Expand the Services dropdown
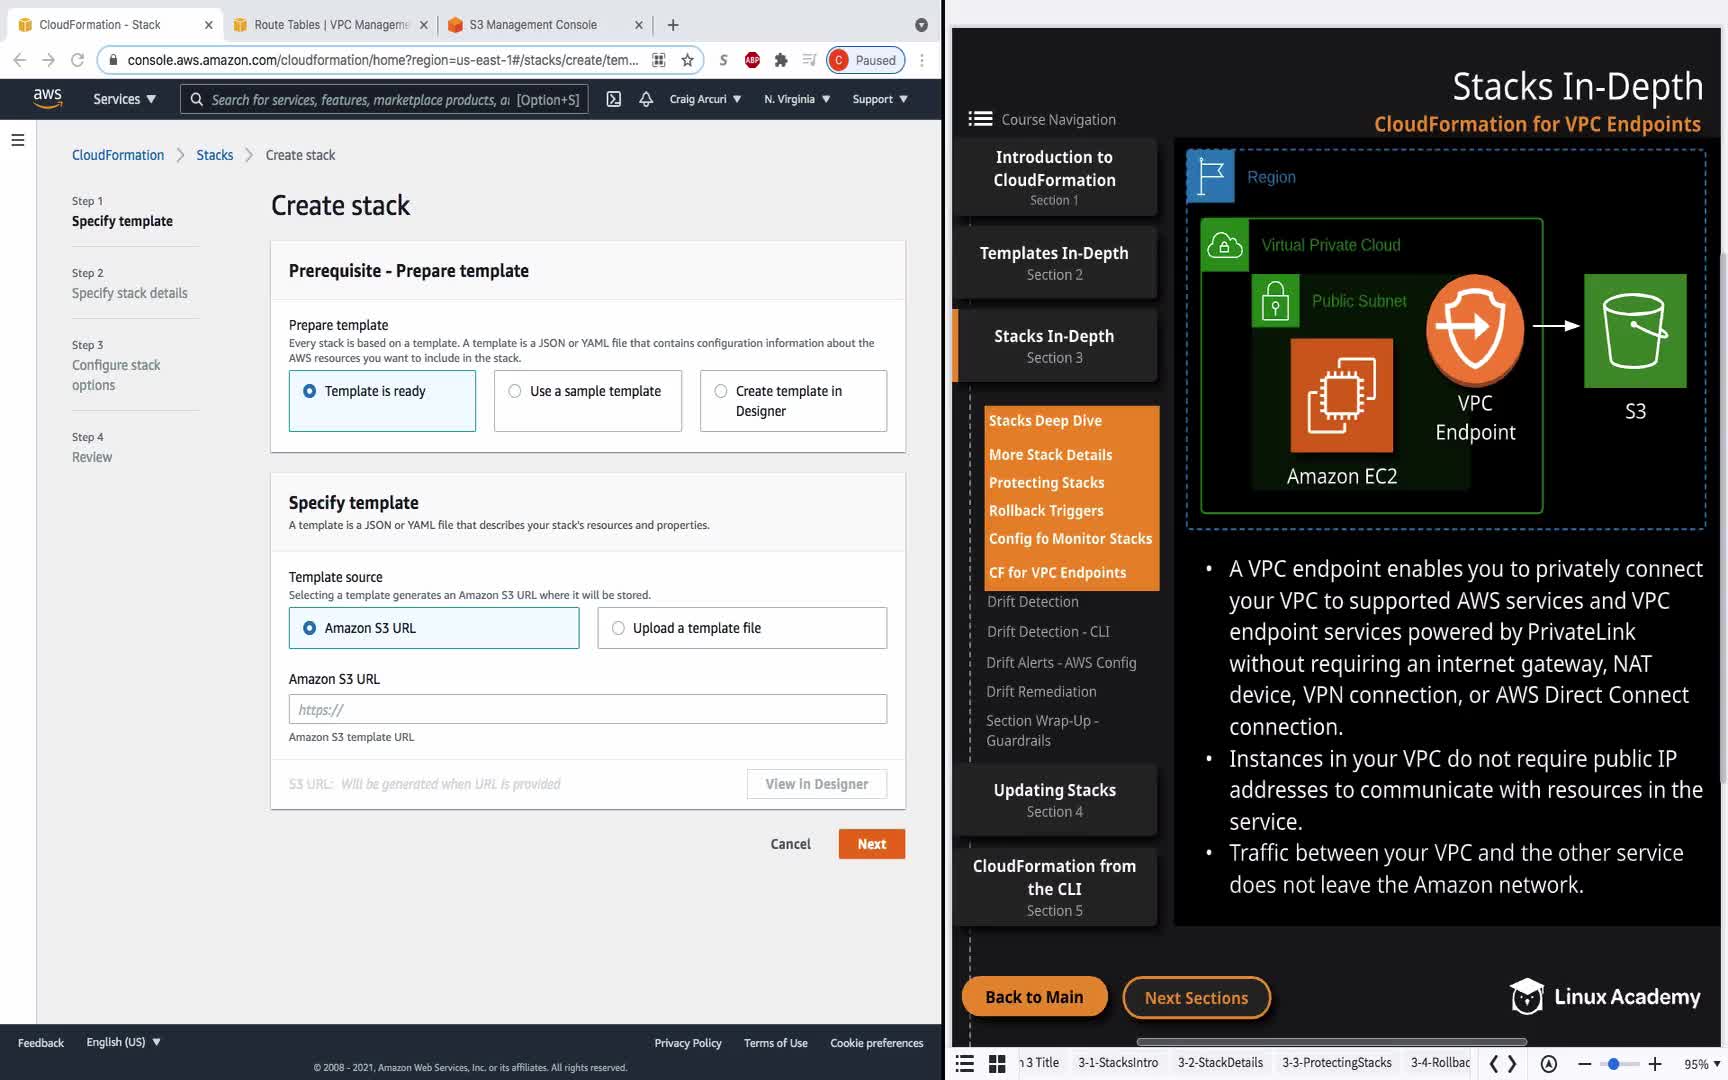This screenshot has height=1080, width=1728. [124, 99]
